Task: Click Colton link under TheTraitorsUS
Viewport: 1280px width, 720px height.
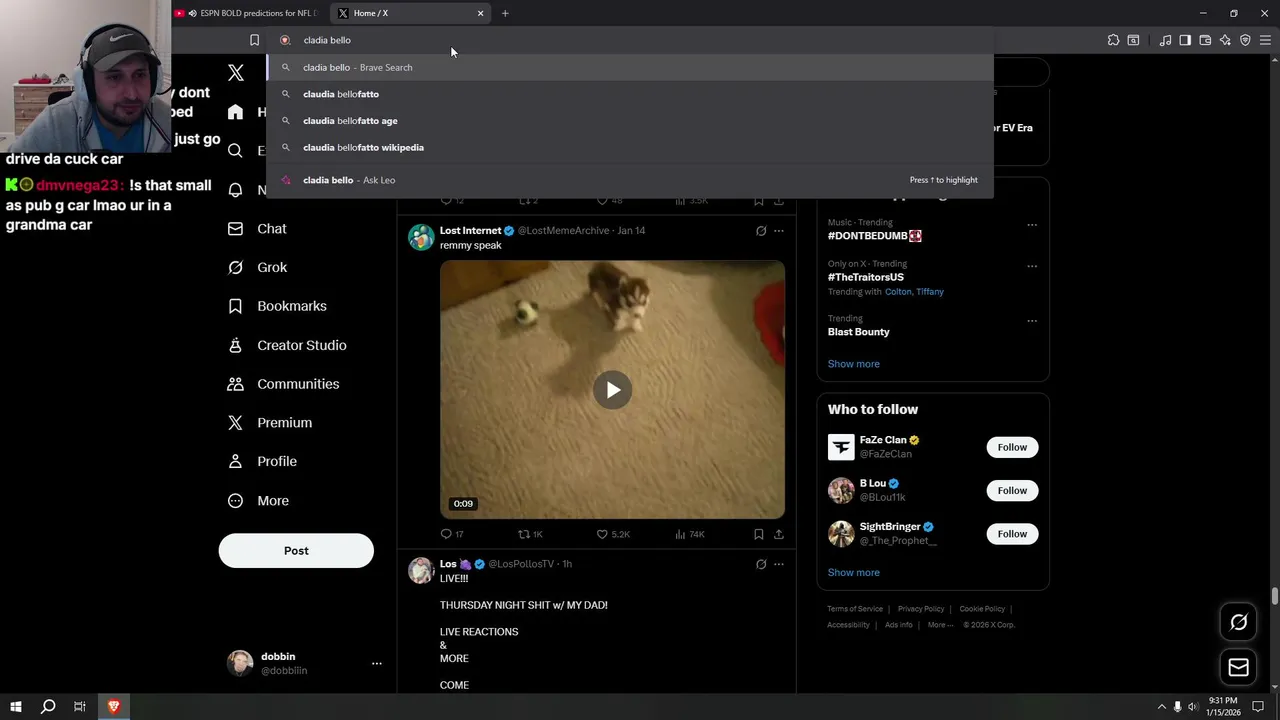Action: (898, 292)
